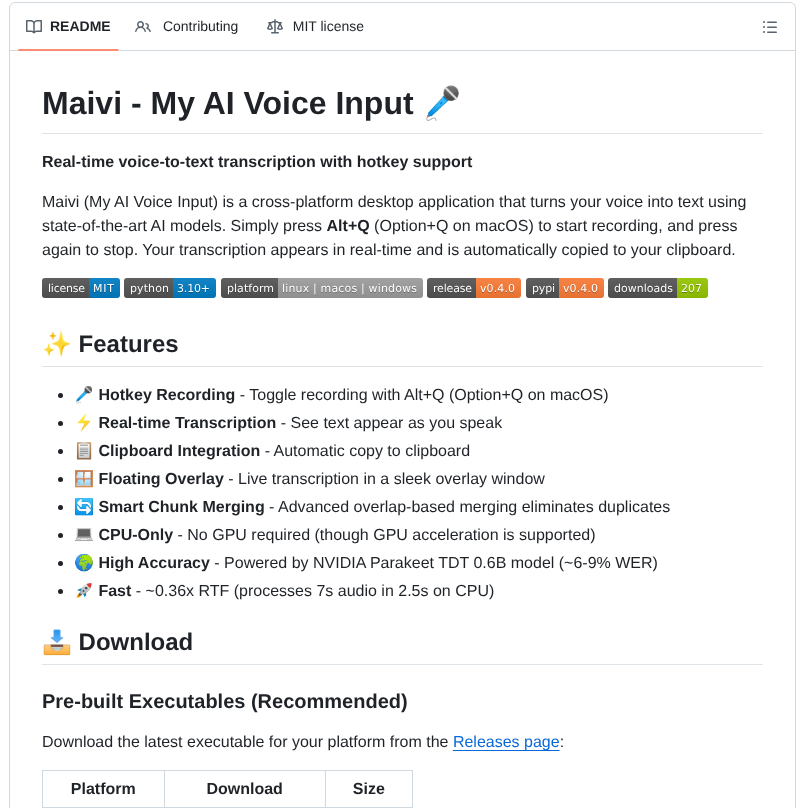Click the downloads 207 badge

click(658, 288)
